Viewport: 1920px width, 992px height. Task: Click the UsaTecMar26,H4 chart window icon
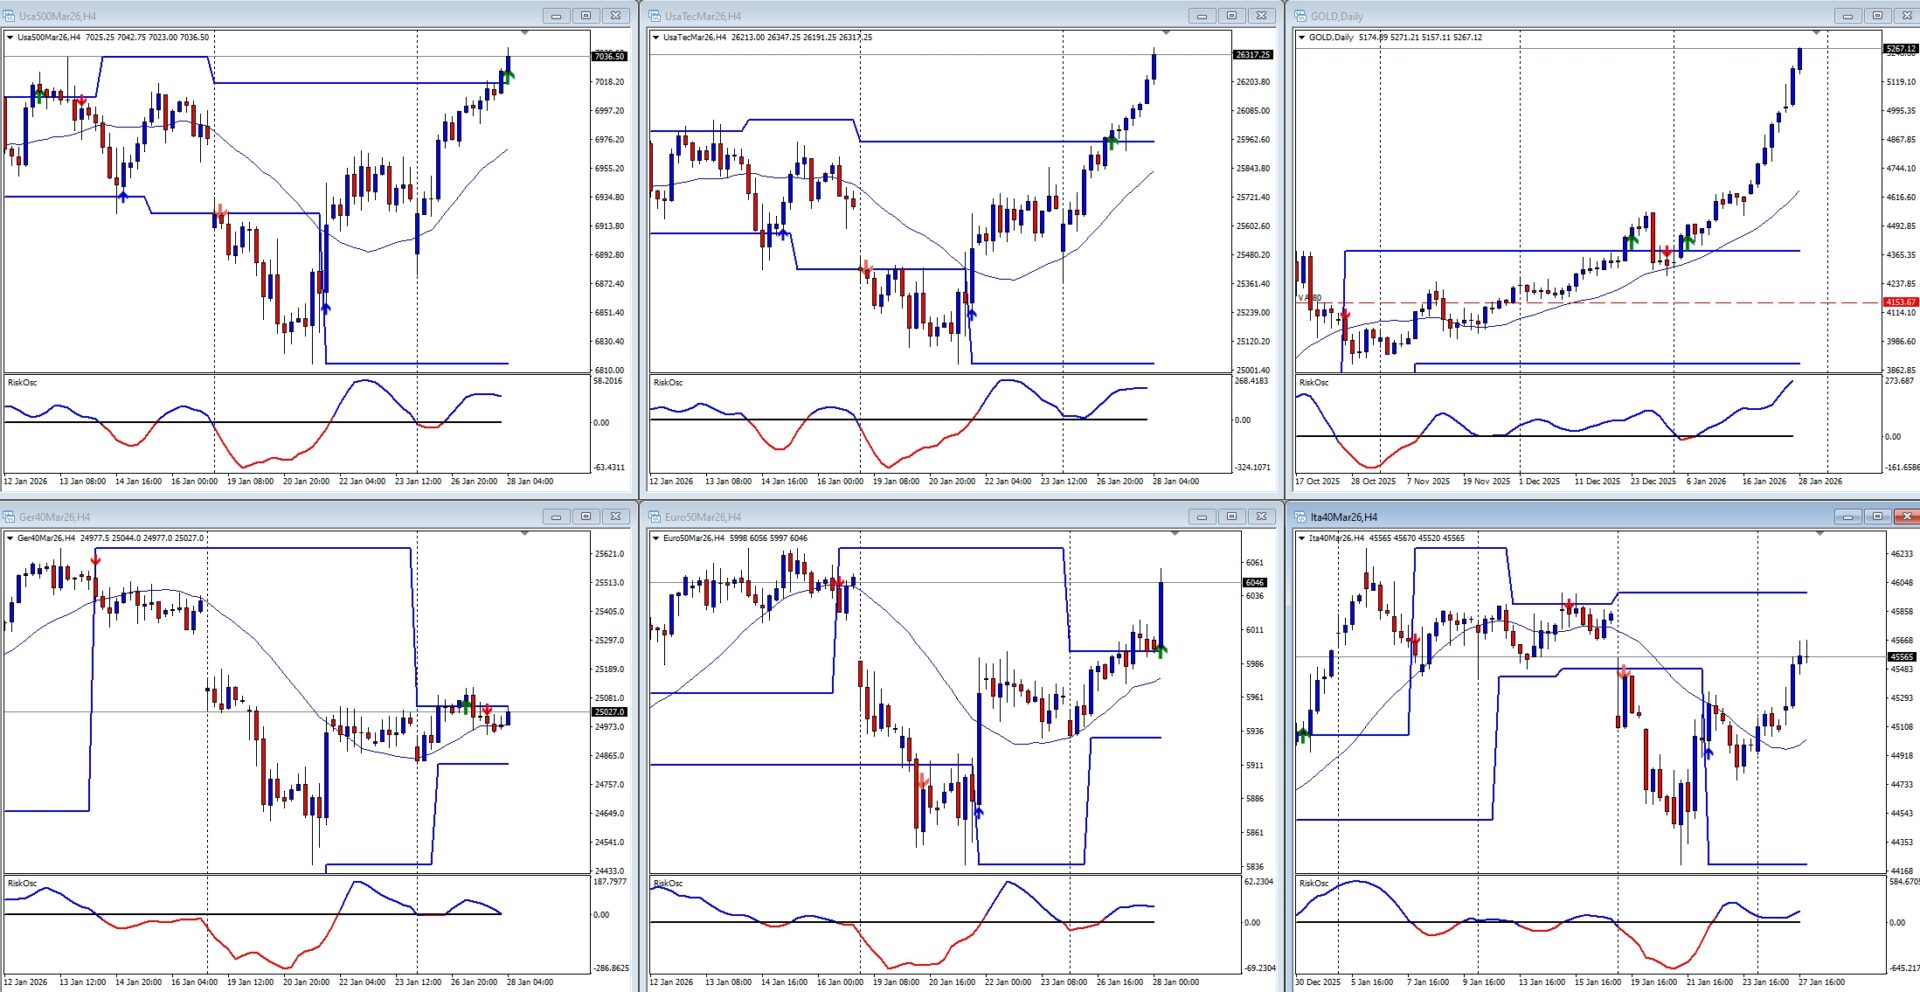(x=655, y=16)
